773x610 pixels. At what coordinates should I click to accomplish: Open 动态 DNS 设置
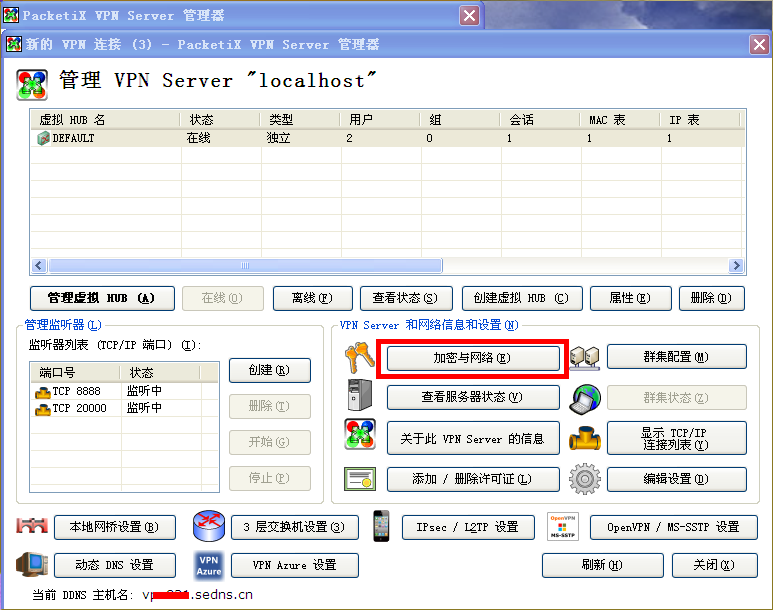(x=115, y=565)
